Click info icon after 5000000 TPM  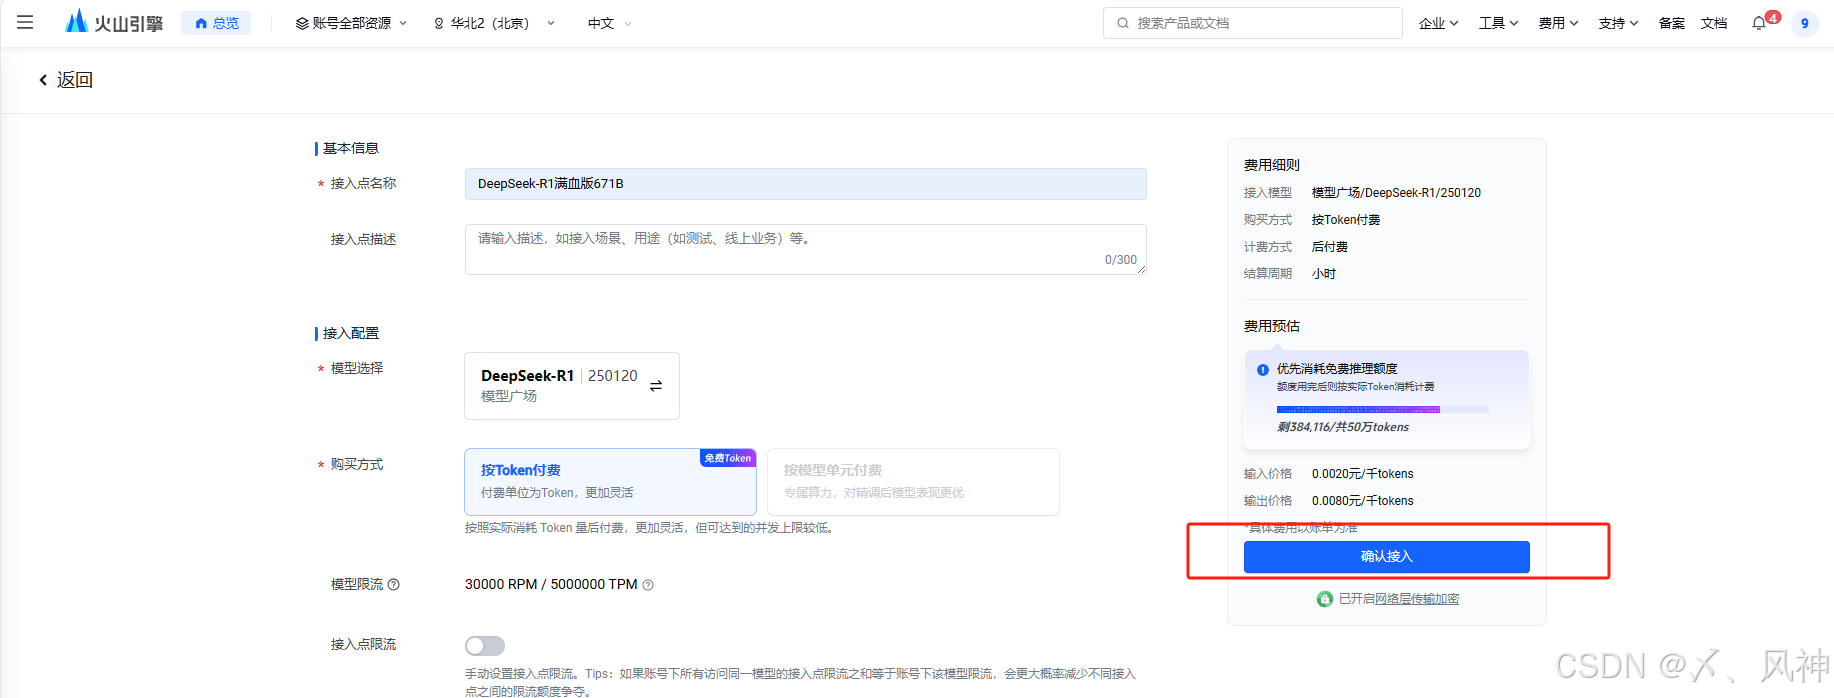[x=648, y=585]
